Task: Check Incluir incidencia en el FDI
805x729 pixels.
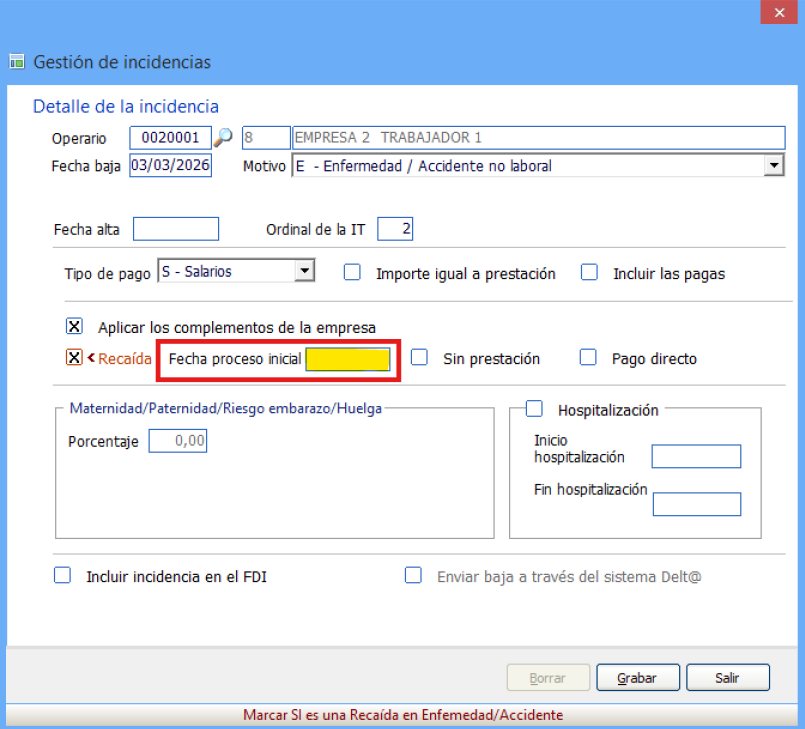Action: (63, 576)
